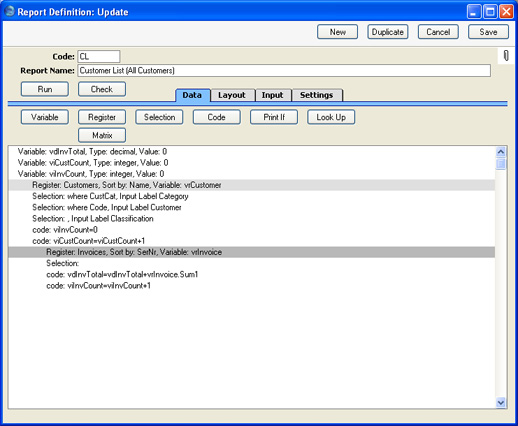Screen dimensions: 518x426
Task: Click the Print If button
Action: pos(274,117)
